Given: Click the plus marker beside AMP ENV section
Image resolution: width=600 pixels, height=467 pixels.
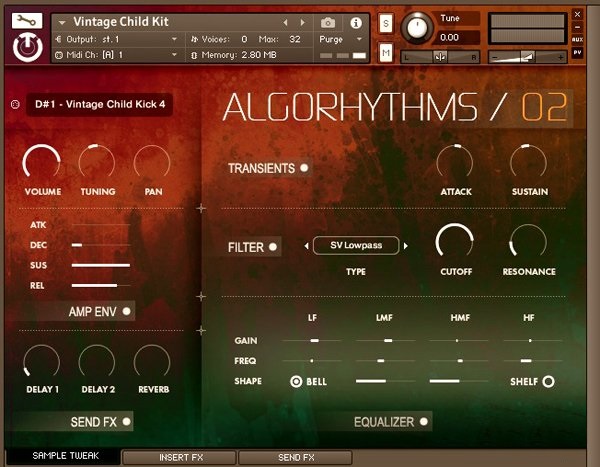Looking at the screenshot, I should coord(201,296).
